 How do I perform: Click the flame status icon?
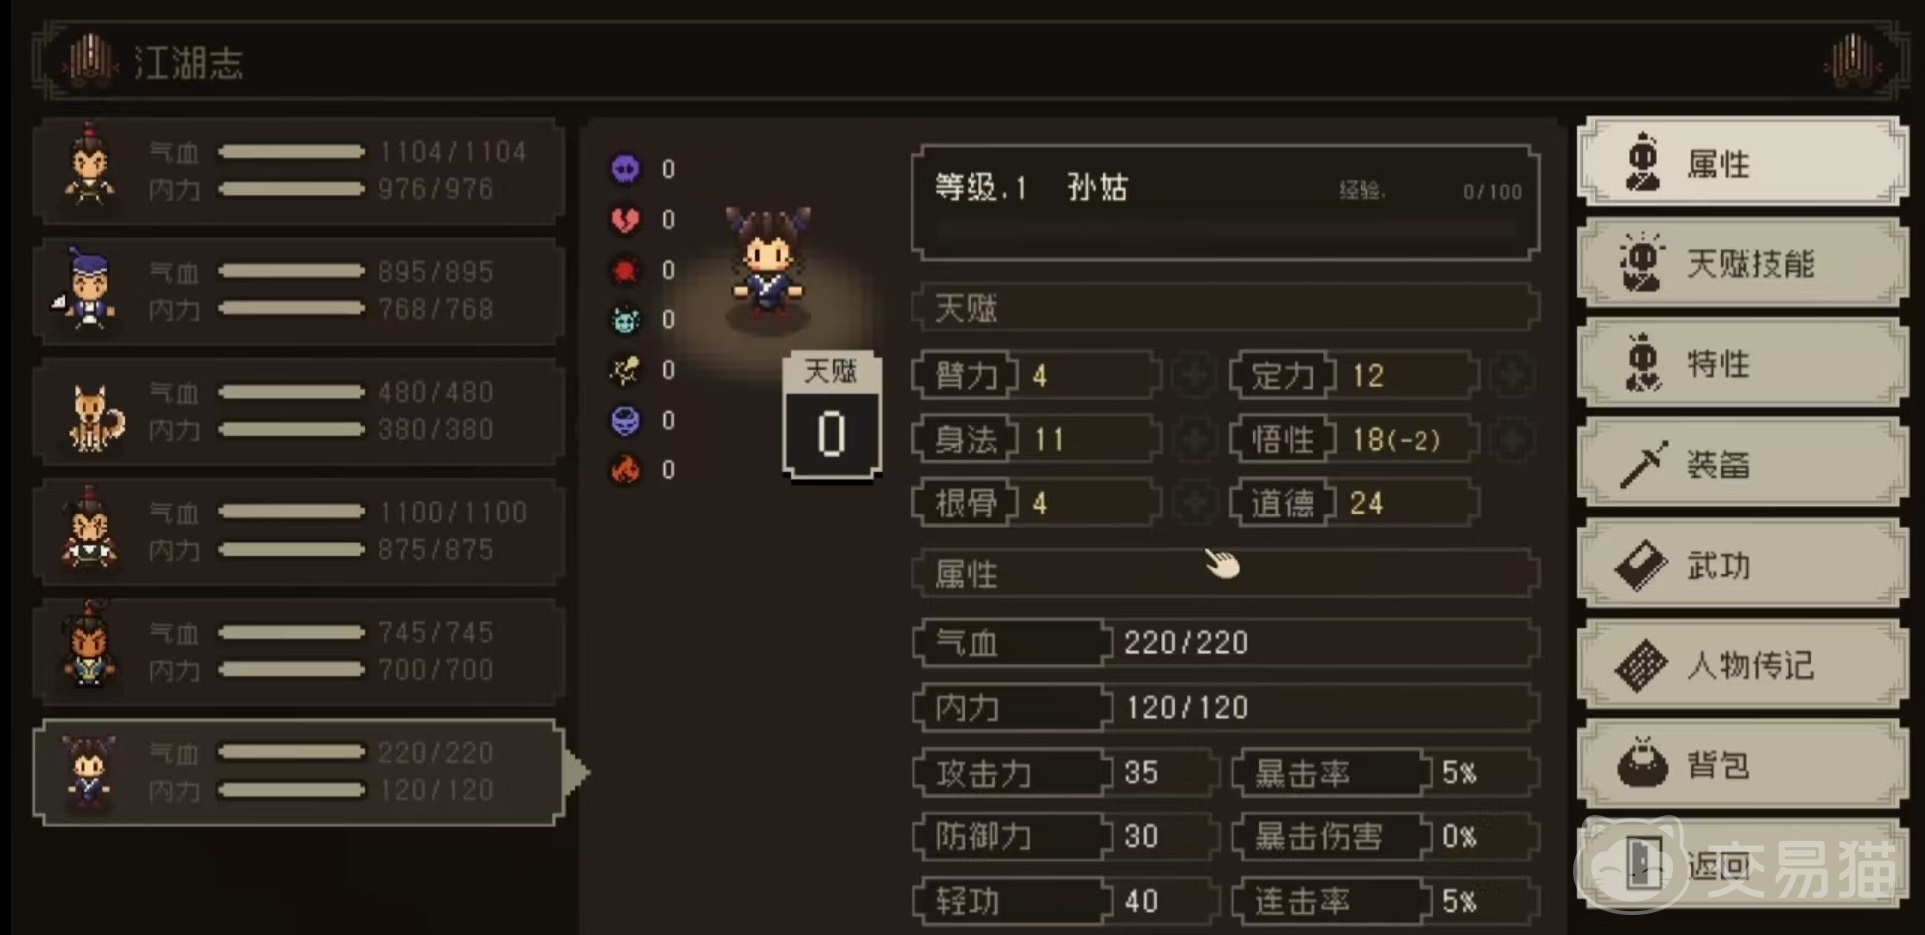626,470
